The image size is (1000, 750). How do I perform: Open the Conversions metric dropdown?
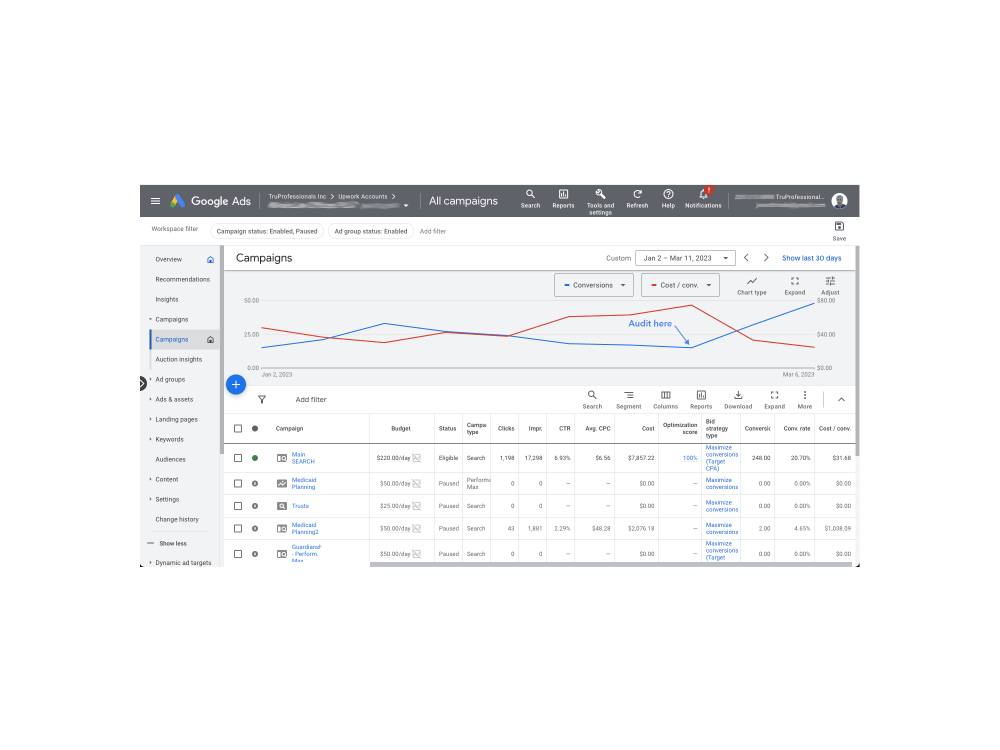pyautogui.click(x=594, y=285)
